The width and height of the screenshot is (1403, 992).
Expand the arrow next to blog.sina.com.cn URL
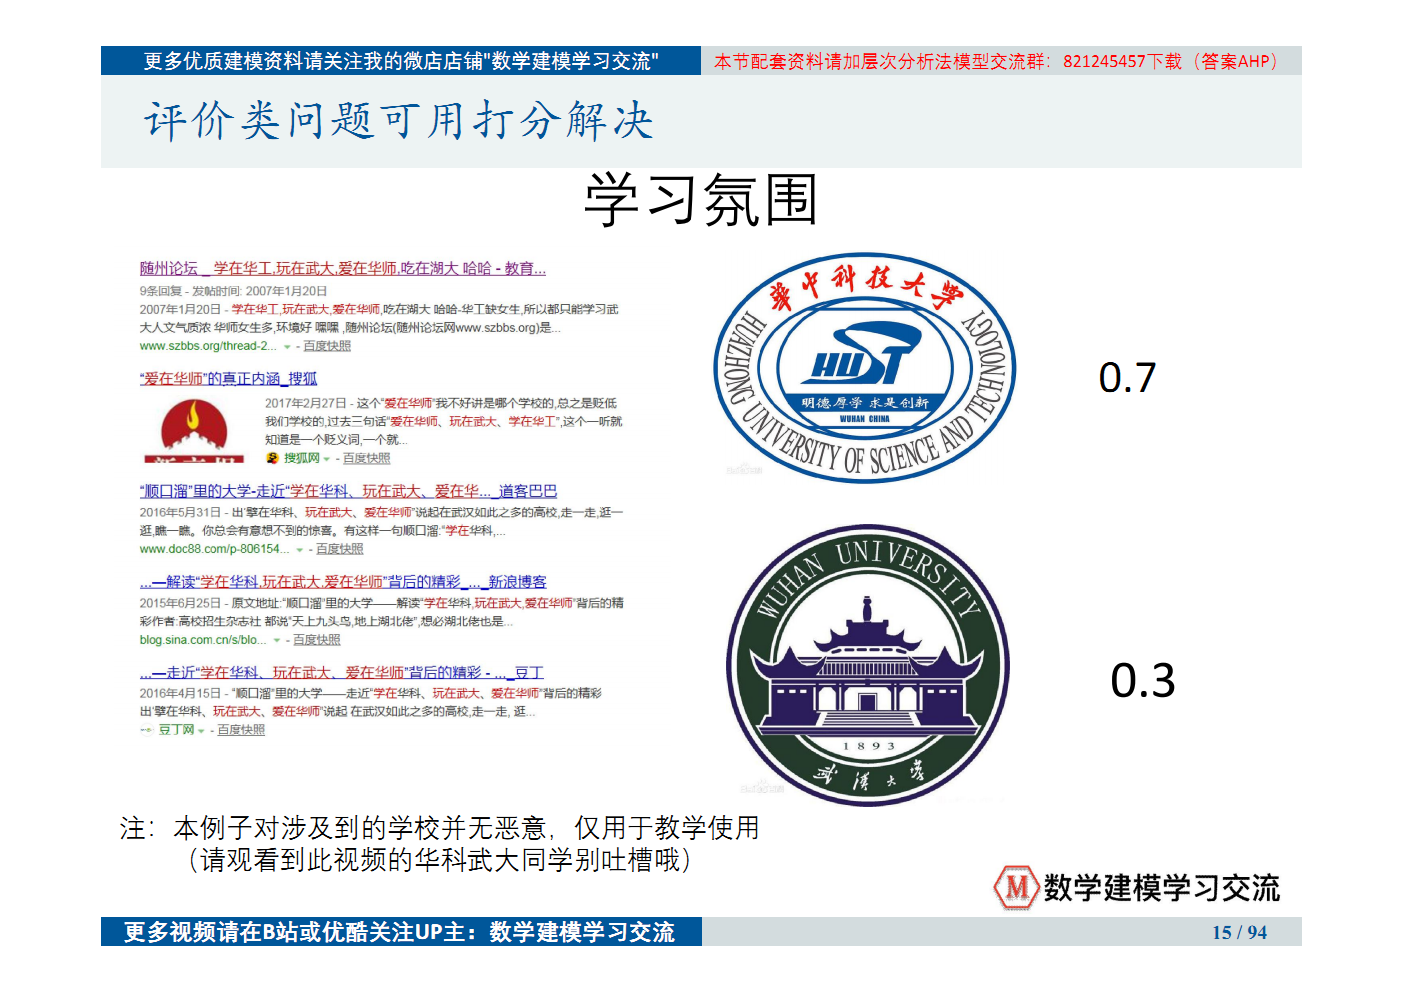click(277, 641)
